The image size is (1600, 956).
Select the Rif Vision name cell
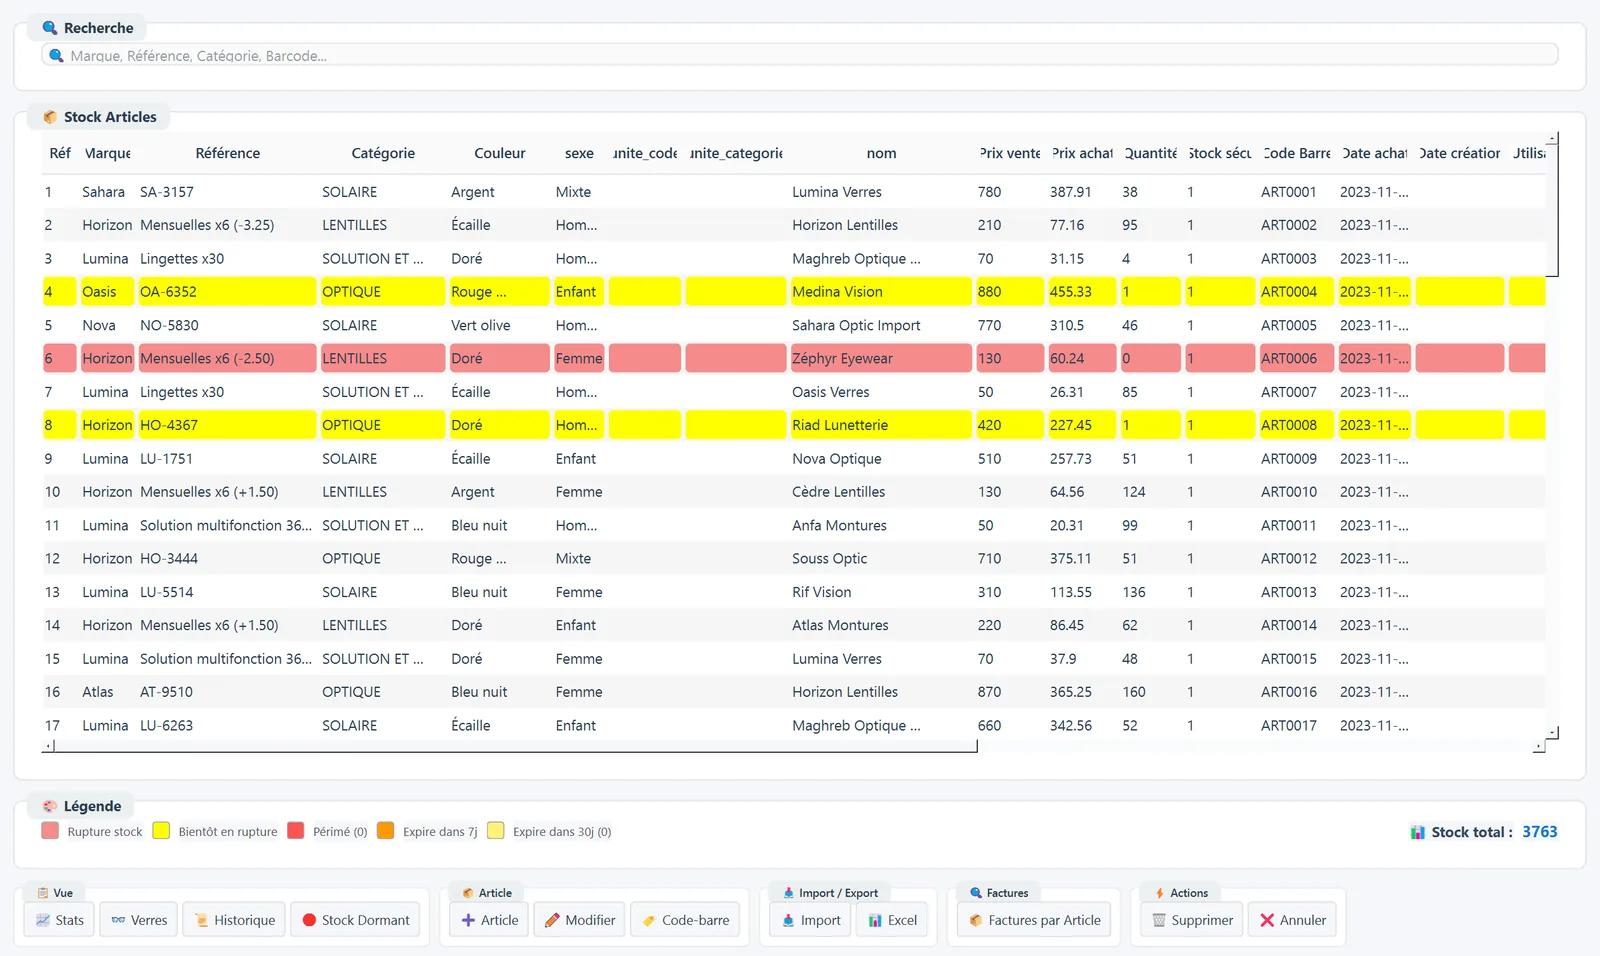[880, 592]
